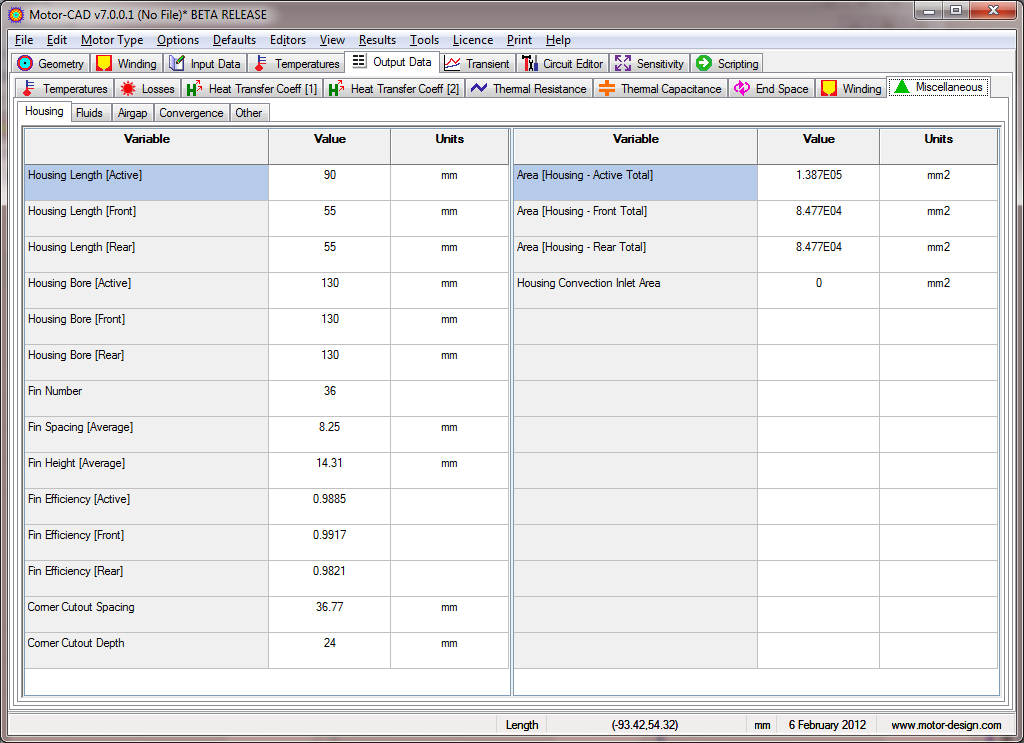The height and width of the screenshot is (743, 1024).
Task: Open the Edit menu
Action: click(57, 40)
